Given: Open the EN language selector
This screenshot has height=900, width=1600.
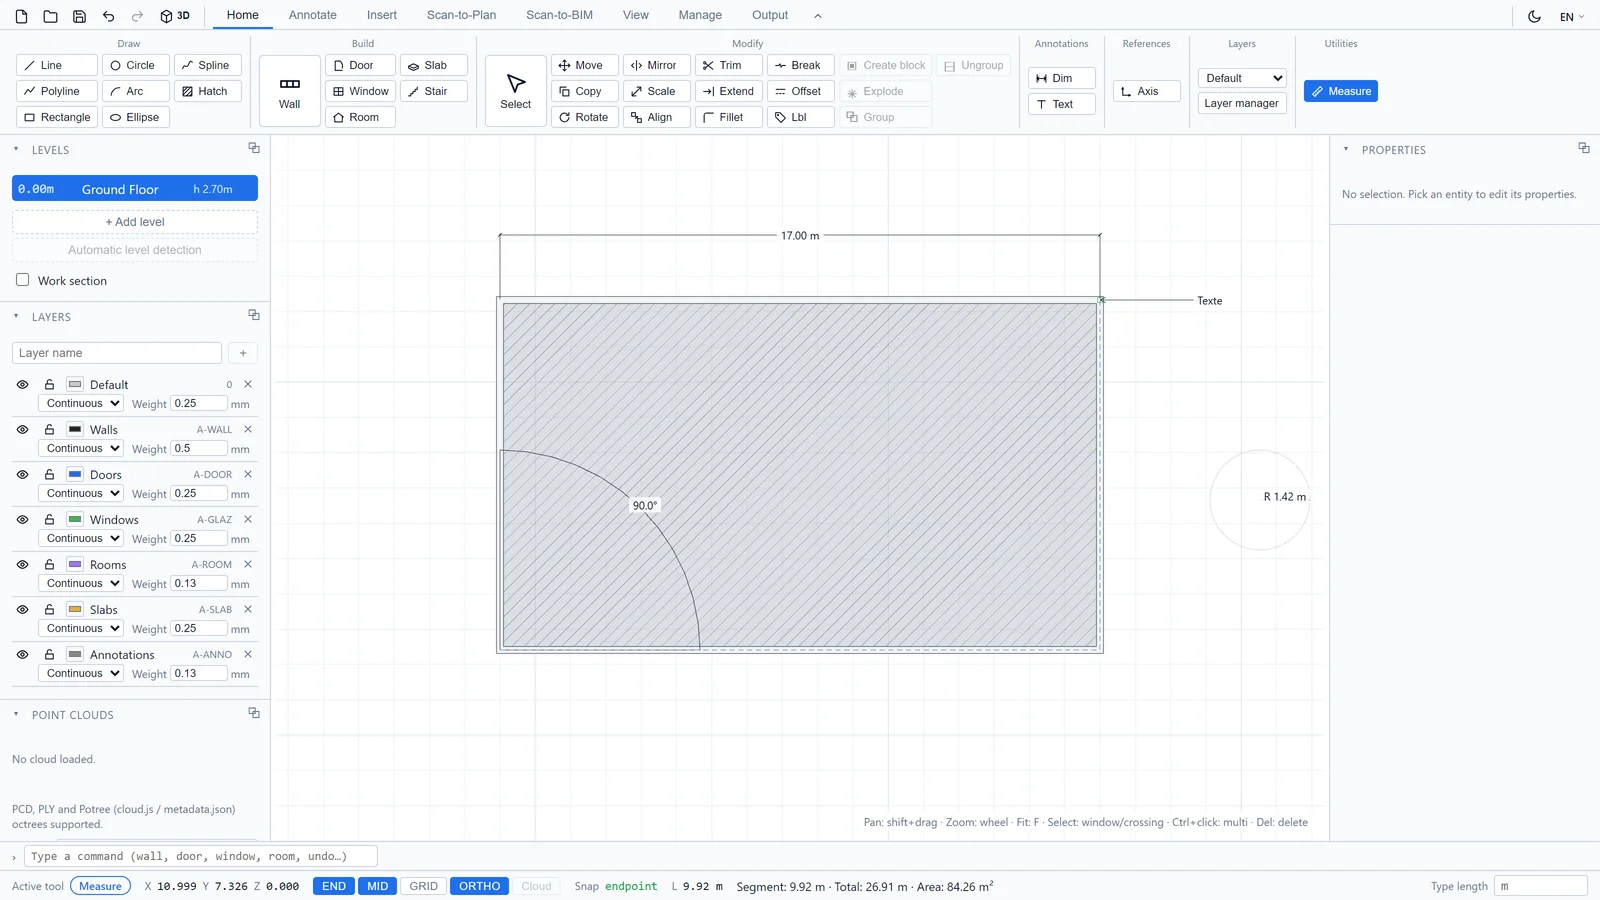Looking at the screenshot, I should [1572, 17].
